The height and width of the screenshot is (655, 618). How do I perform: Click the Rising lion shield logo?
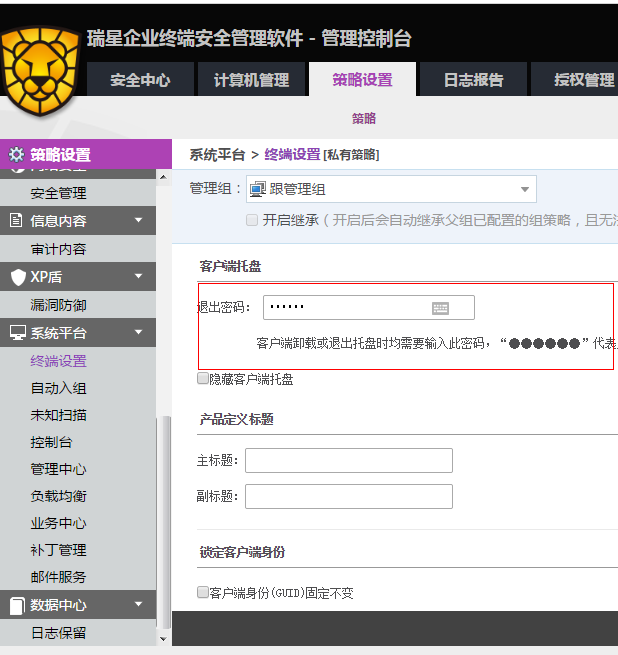click(40, 70)
